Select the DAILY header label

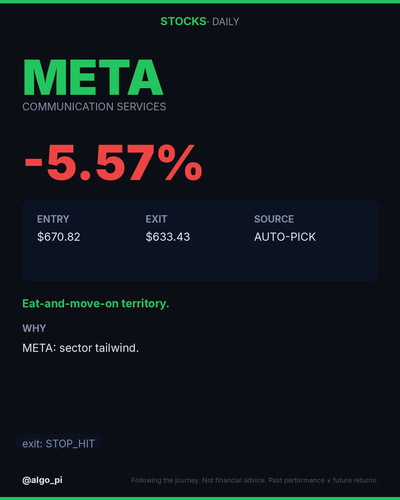pos(226,22)
